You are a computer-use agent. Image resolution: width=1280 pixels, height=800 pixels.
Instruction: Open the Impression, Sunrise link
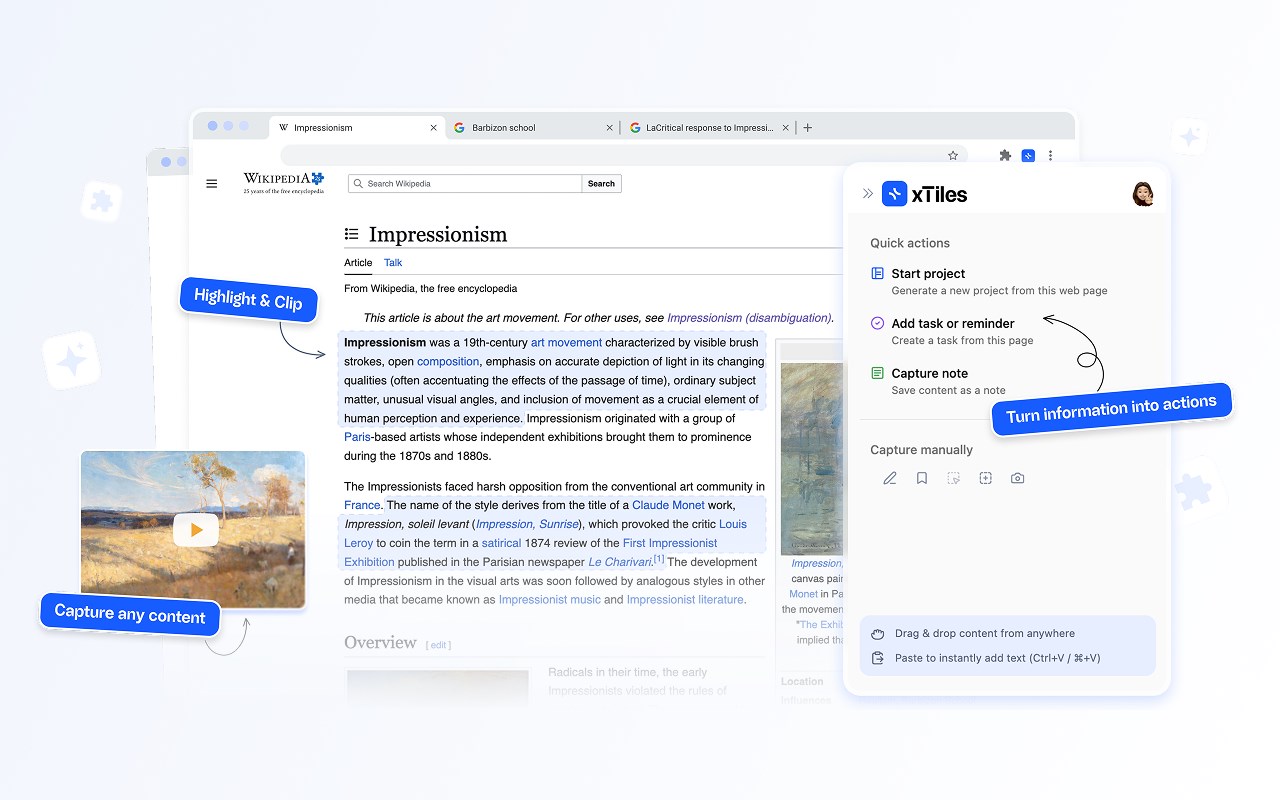[525, 525]
